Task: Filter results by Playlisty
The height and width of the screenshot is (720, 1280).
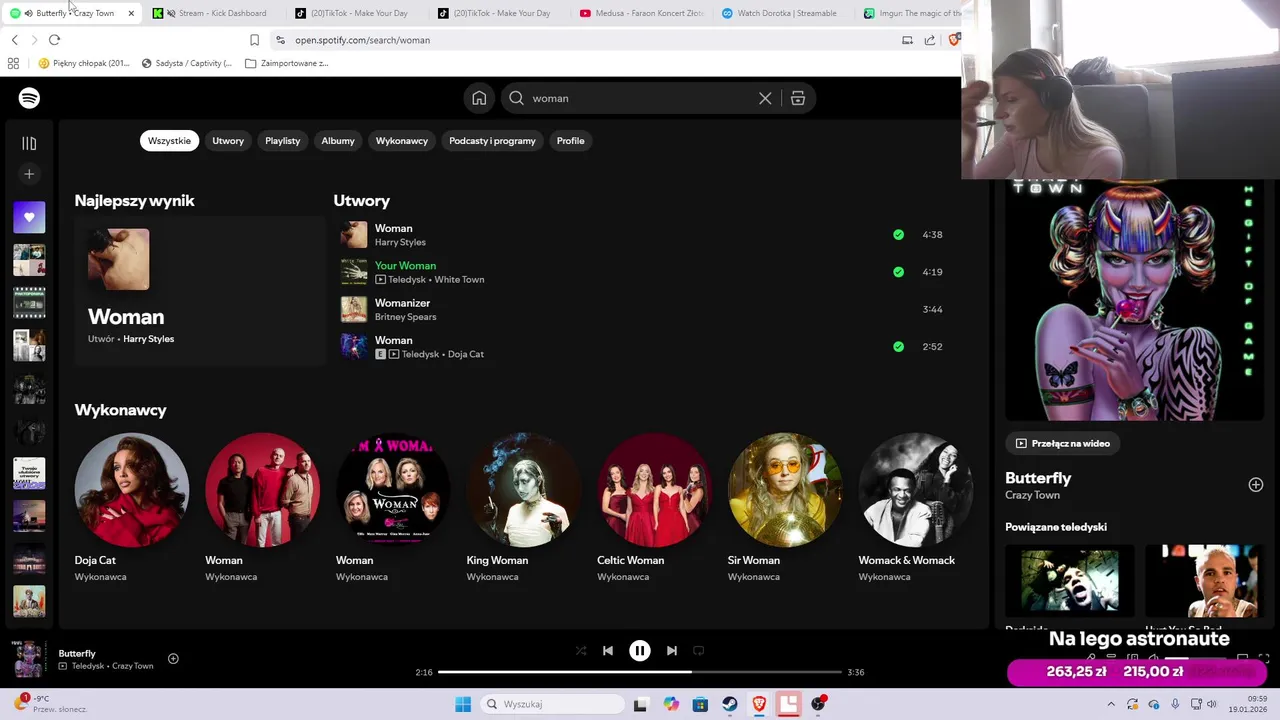Action: (x=283, y=141)
